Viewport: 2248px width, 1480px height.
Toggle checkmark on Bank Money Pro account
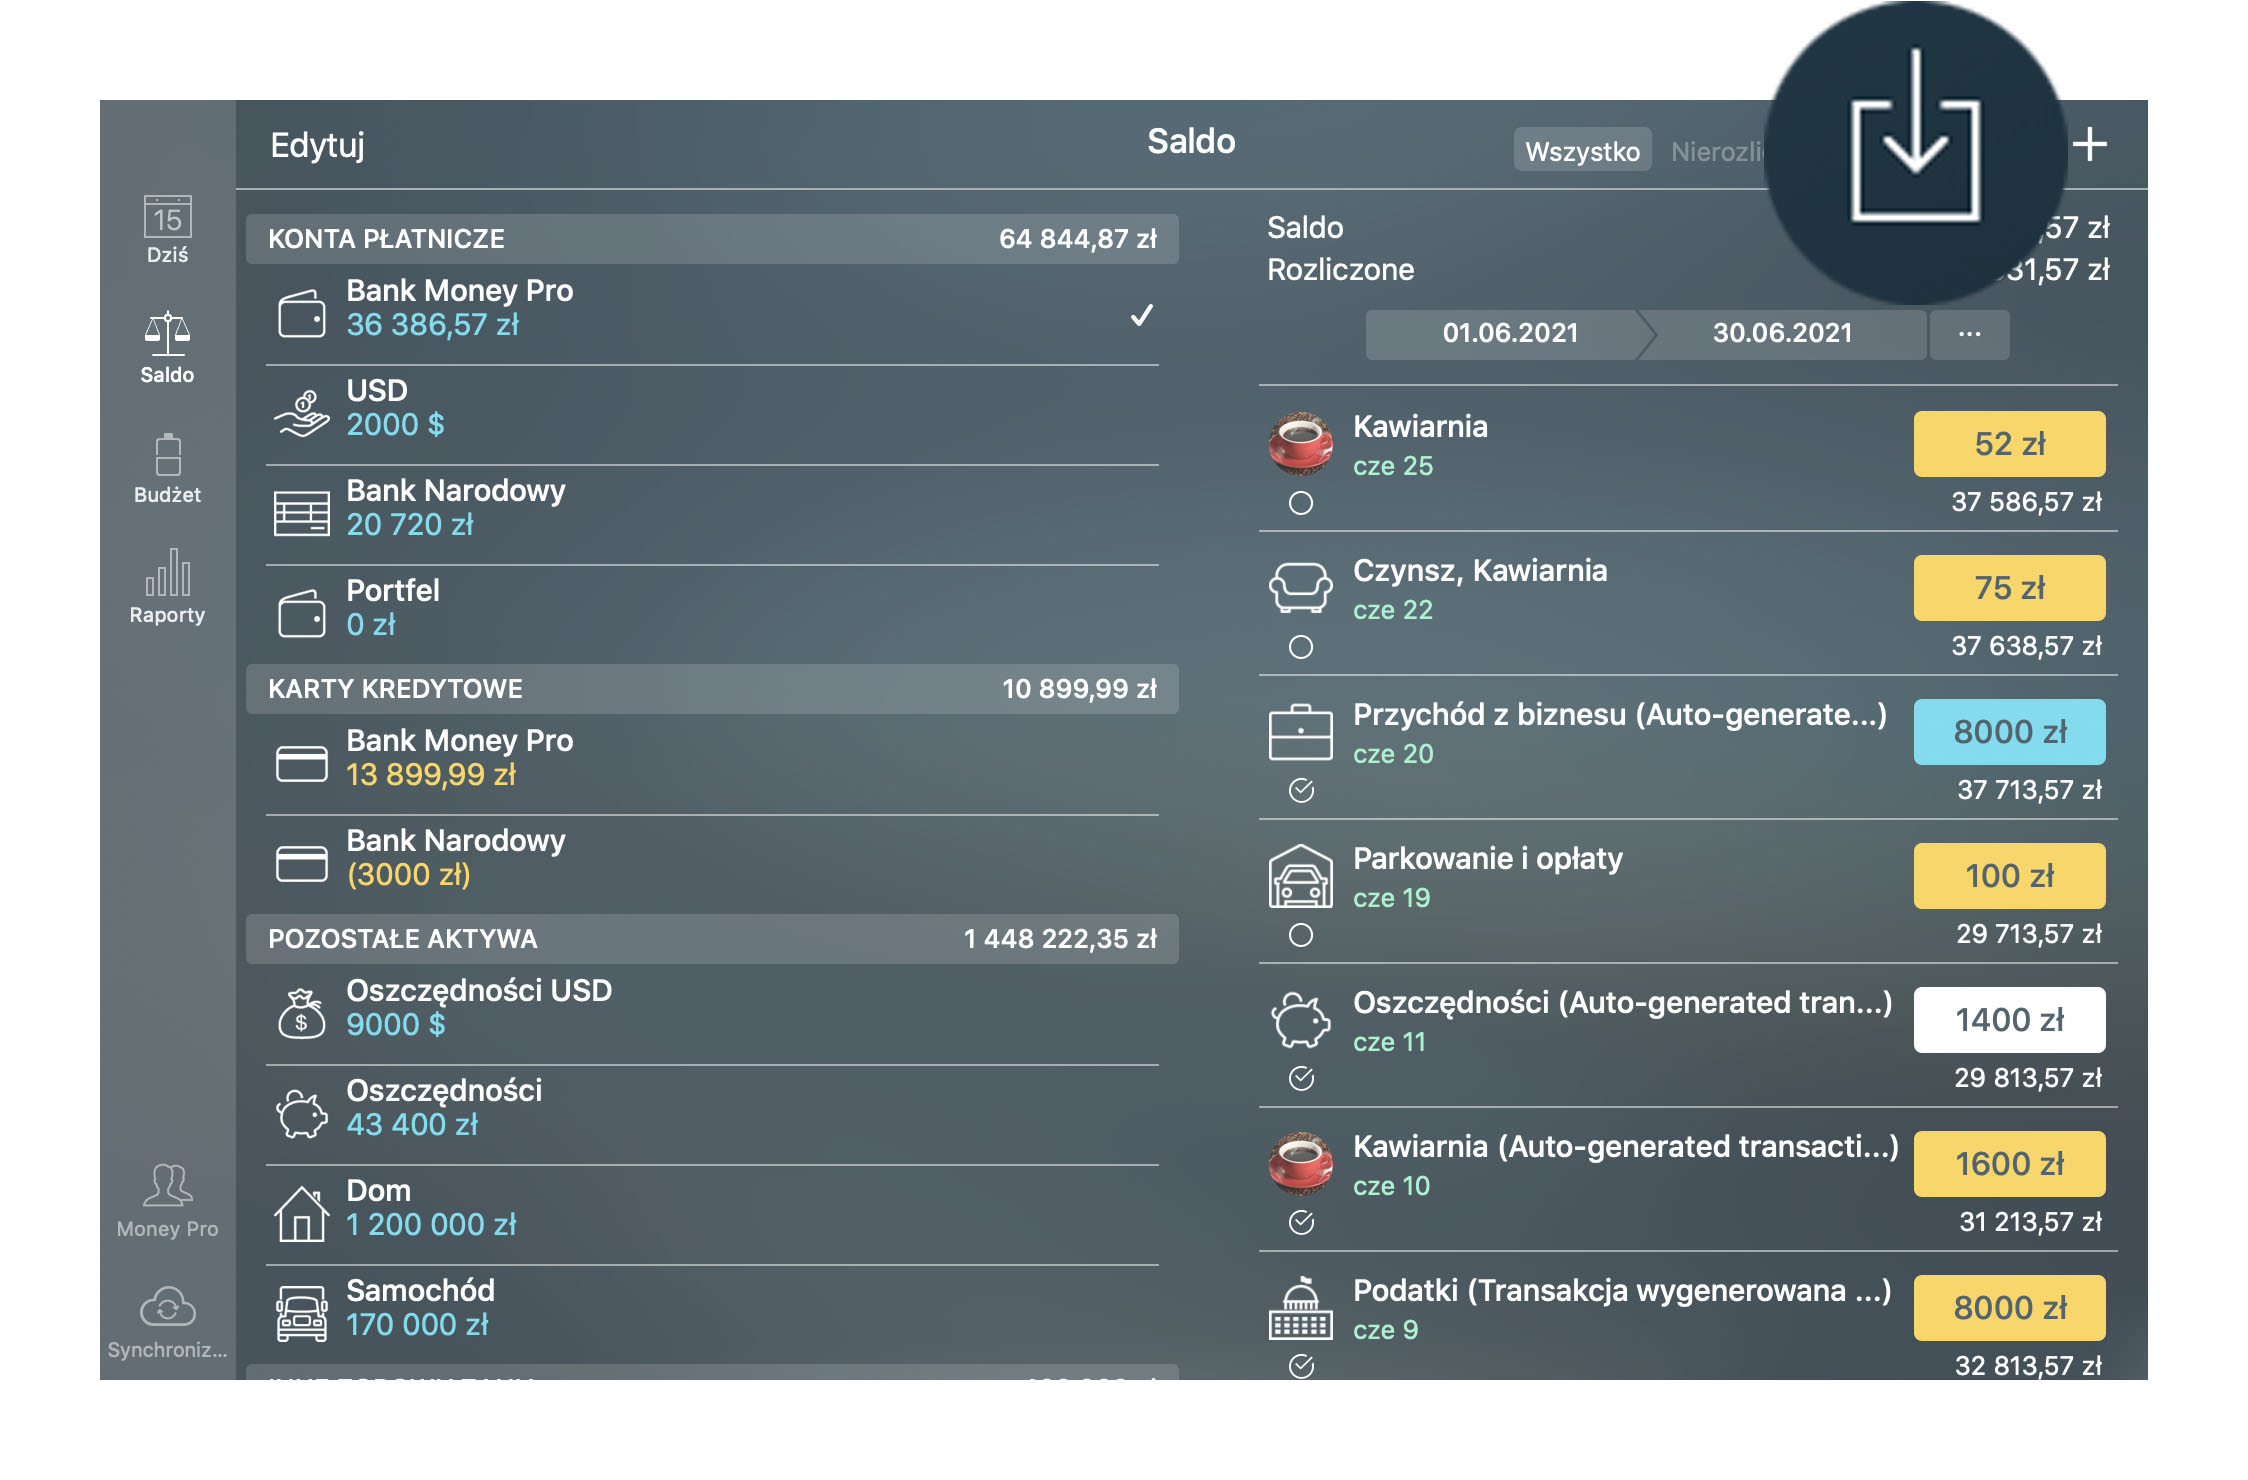pos(1141,315)
